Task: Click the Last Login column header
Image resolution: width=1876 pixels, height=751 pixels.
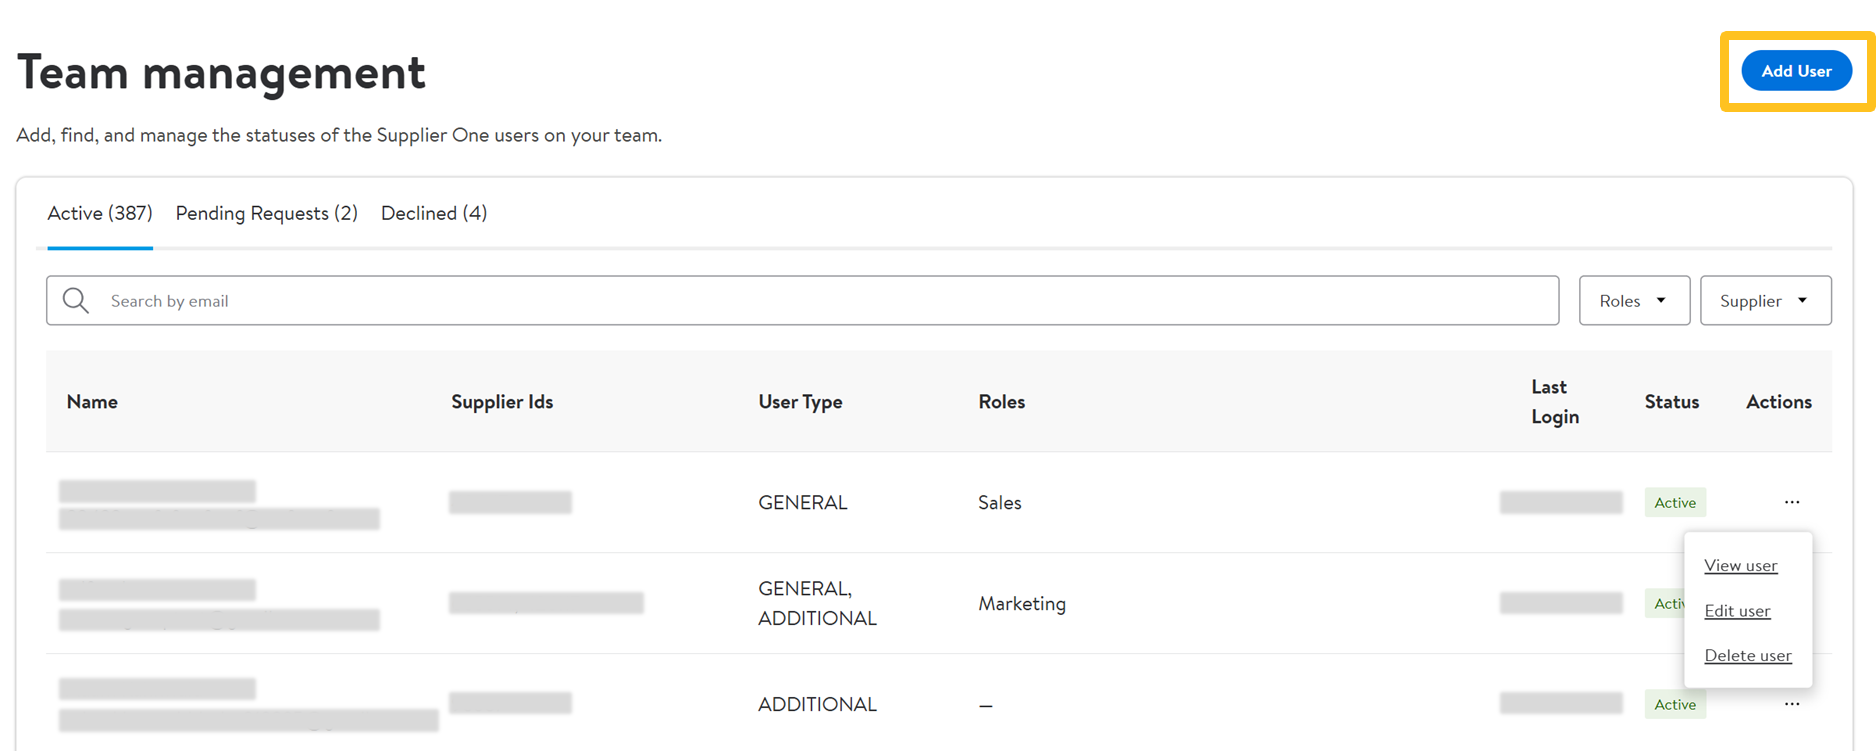Action: click(1554, 401)
